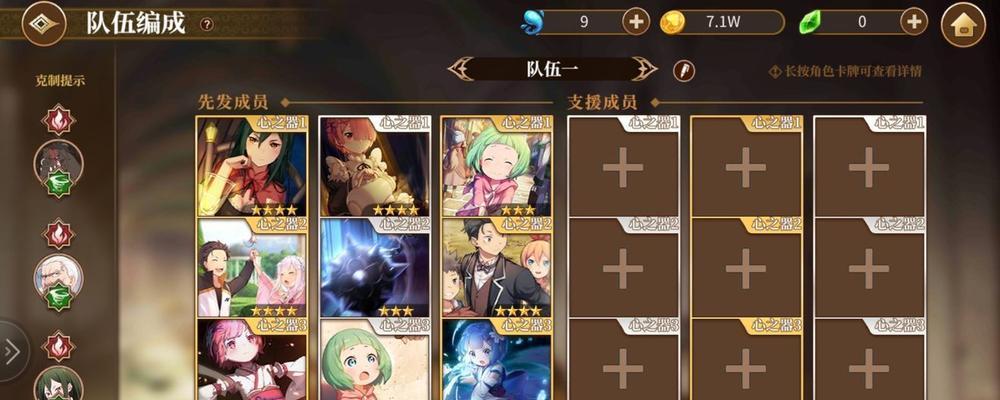Add green gems with the plus button
The image size is (1000, 400).
point(914,22)
